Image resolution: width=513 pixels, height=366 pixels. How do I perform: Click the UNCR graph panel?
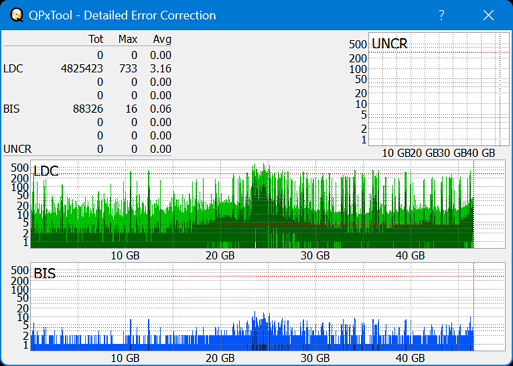(x=439, y=89)
